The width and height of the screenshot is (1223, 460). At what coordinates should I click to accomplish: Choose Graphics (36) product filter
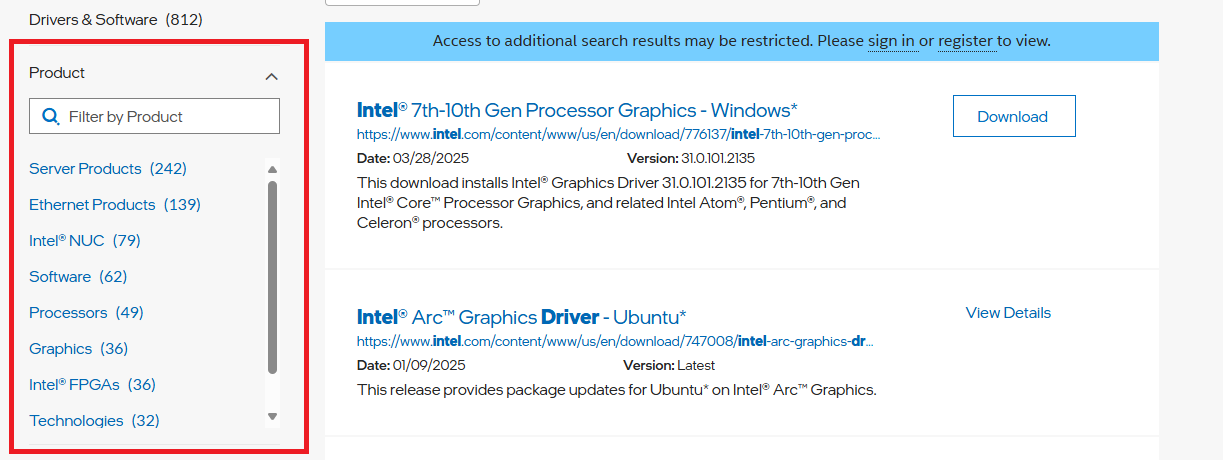(x=78, y=348)
